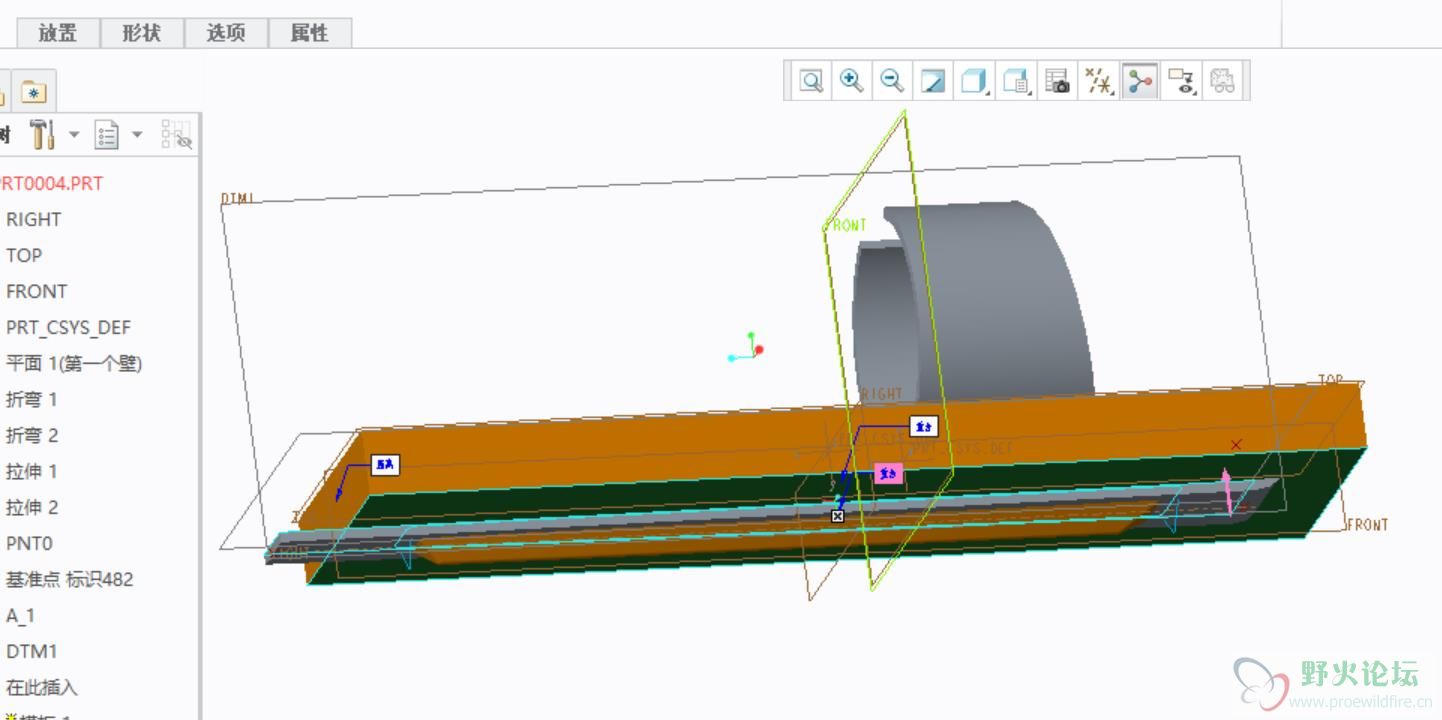Select the PNT0 datum point
The image size is (1442, 720).
click(29, 543)
